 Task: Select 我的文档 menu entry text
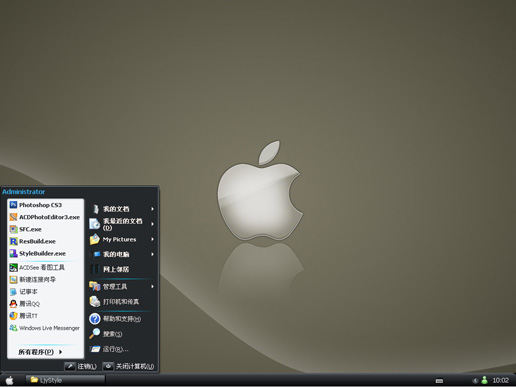tap(116, 209)
